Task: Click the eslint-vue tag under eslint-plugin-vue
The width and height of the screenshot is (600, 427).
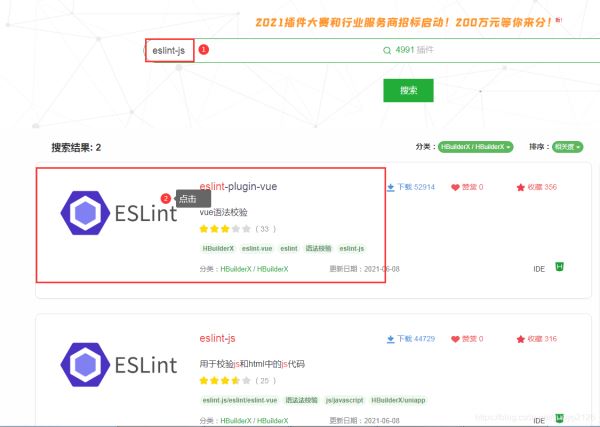Action: coord(257,248)
